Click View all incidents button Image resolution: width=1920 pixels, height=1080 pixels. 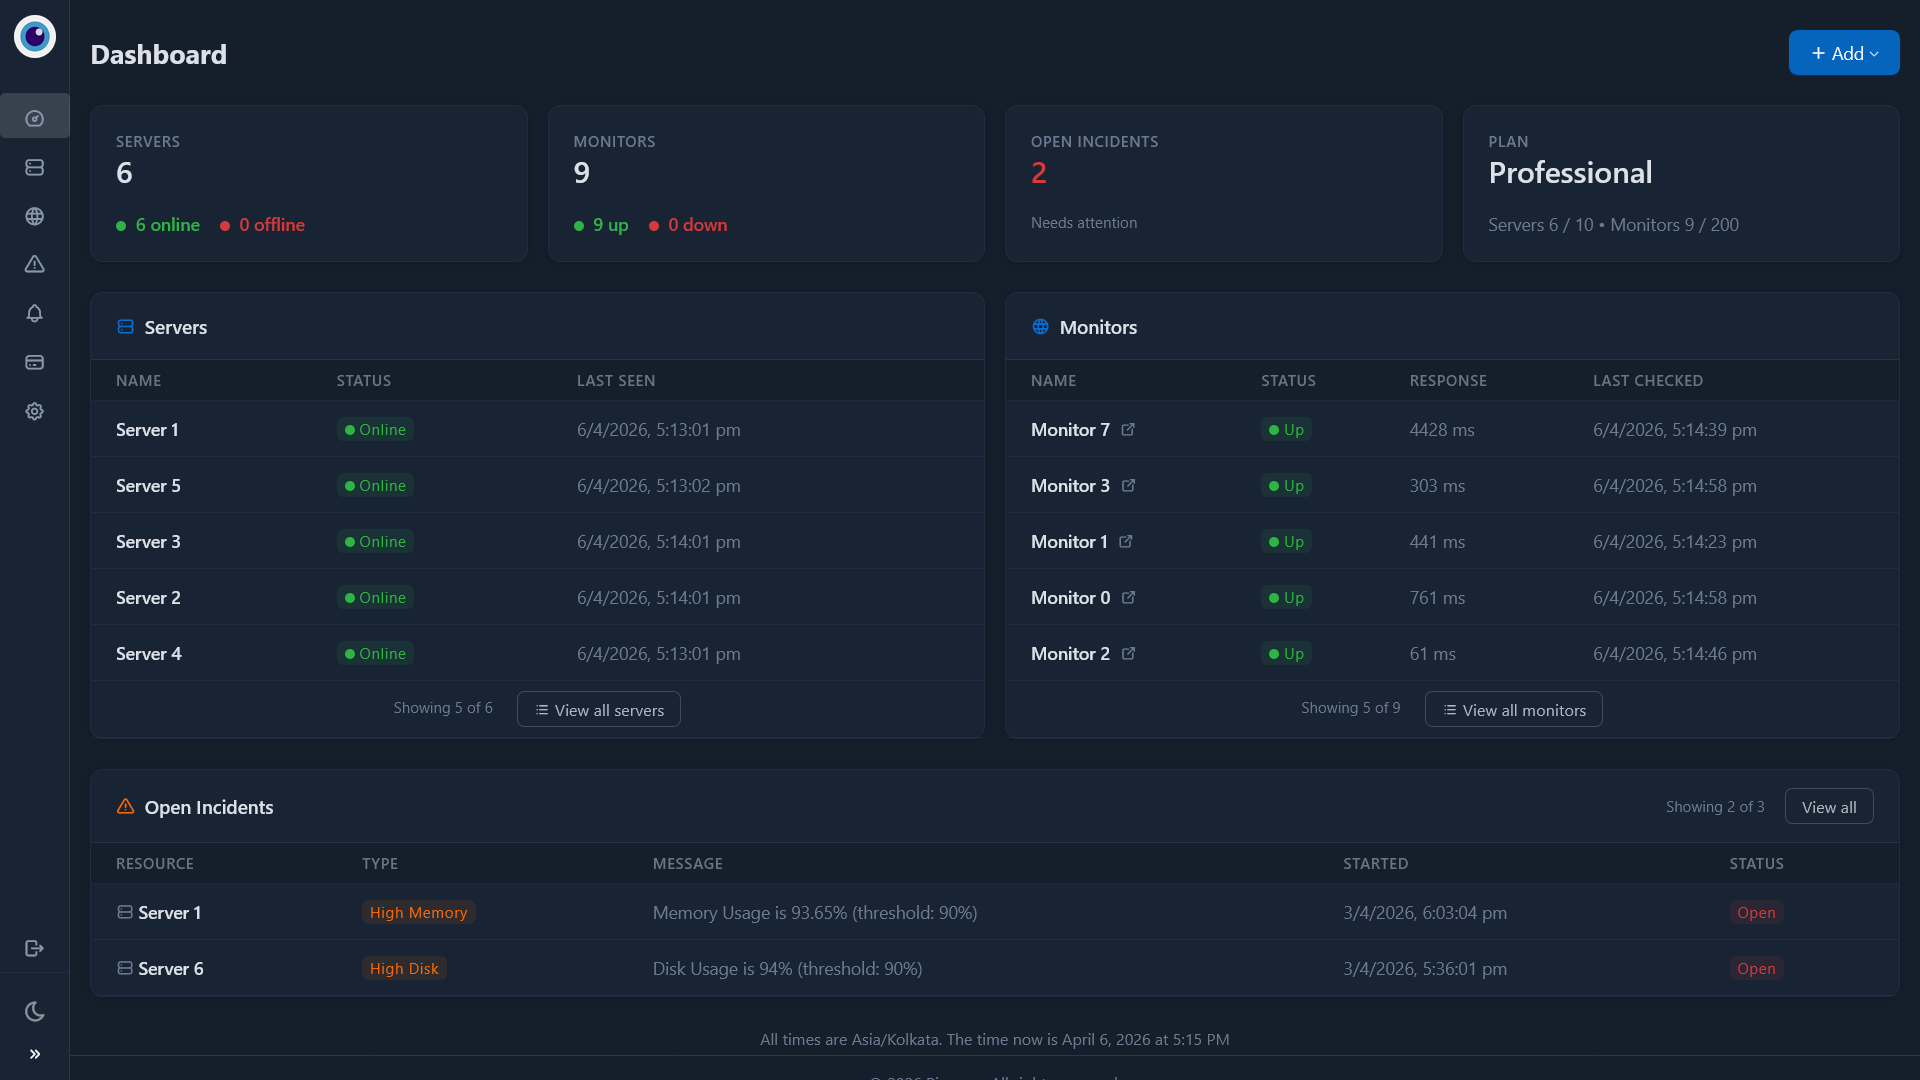[1828, 807]
